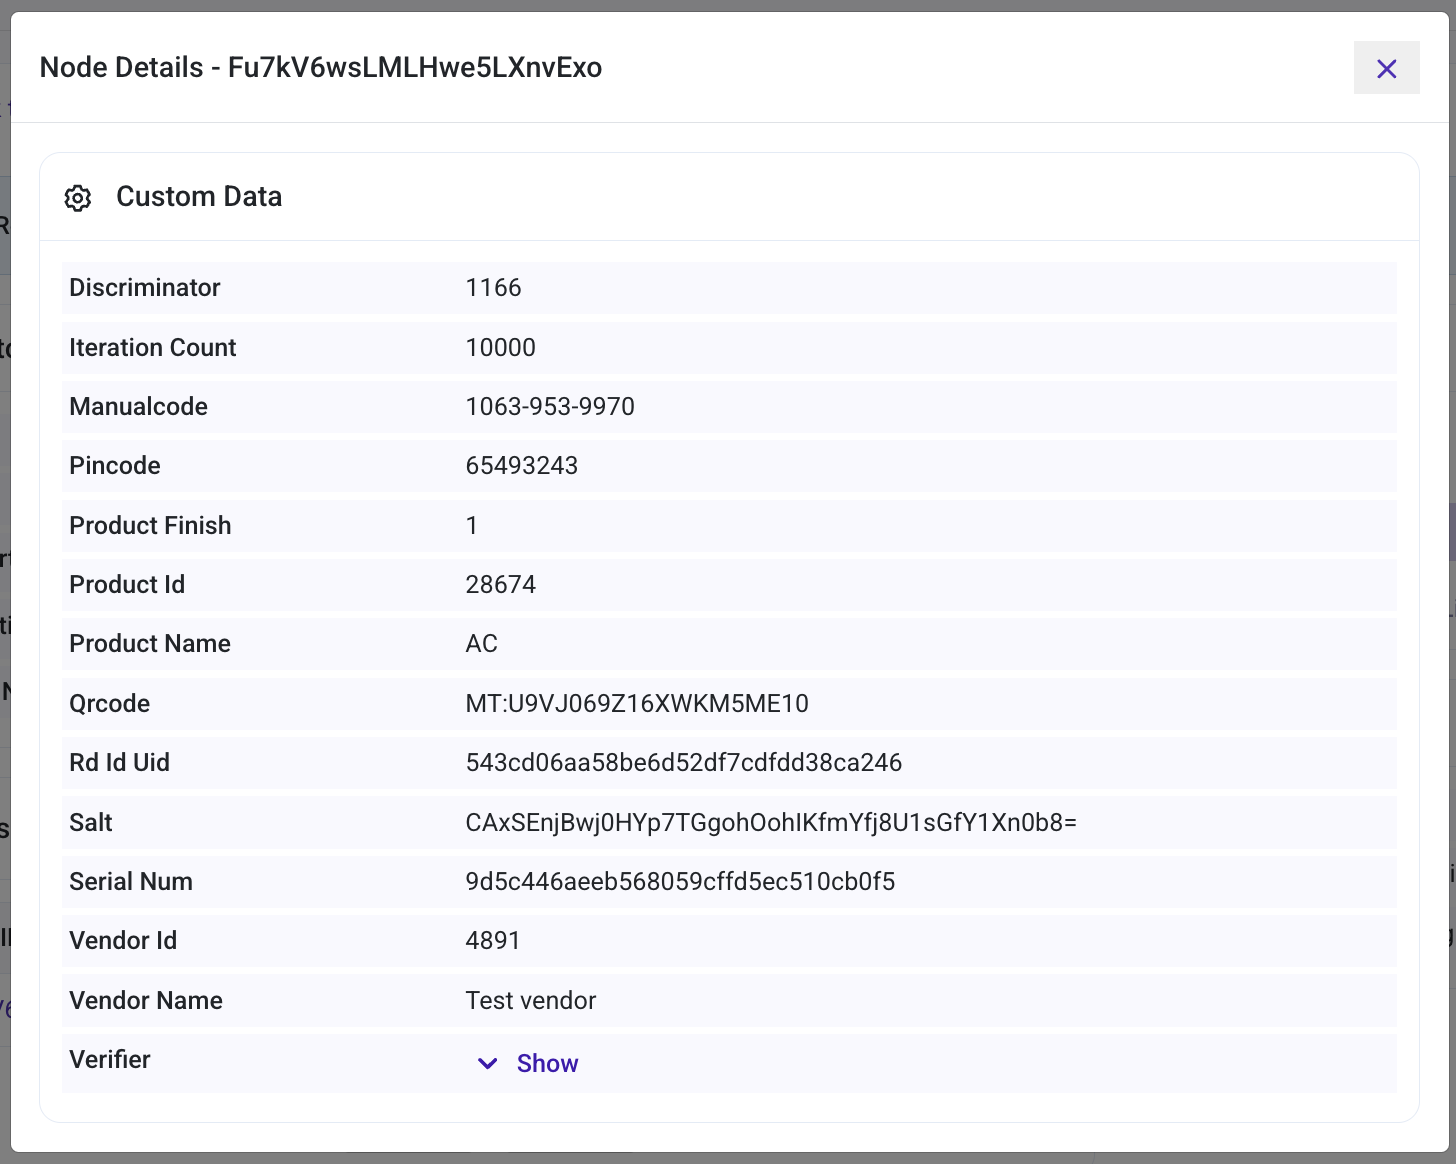Close the Node Details dialog

pos(1386,68)
